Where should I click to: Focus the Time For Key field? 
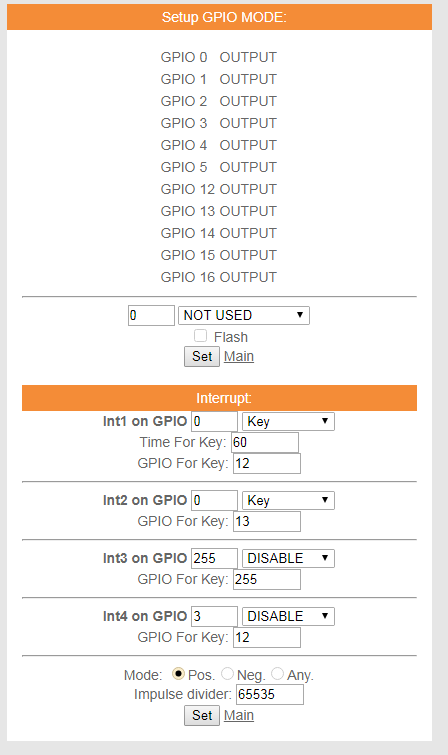click(265, 442)
